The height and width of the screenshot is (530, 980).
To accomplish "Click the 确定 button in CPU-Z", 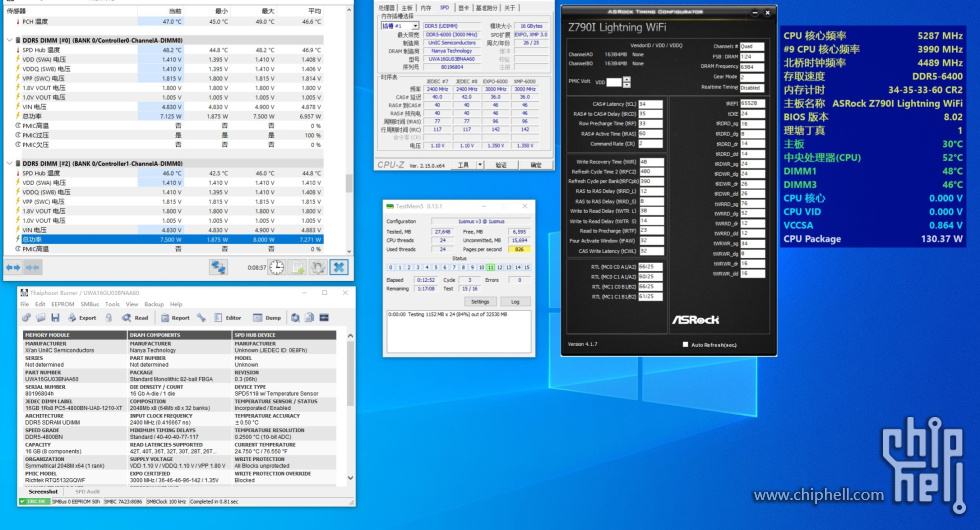I will 536,165.
